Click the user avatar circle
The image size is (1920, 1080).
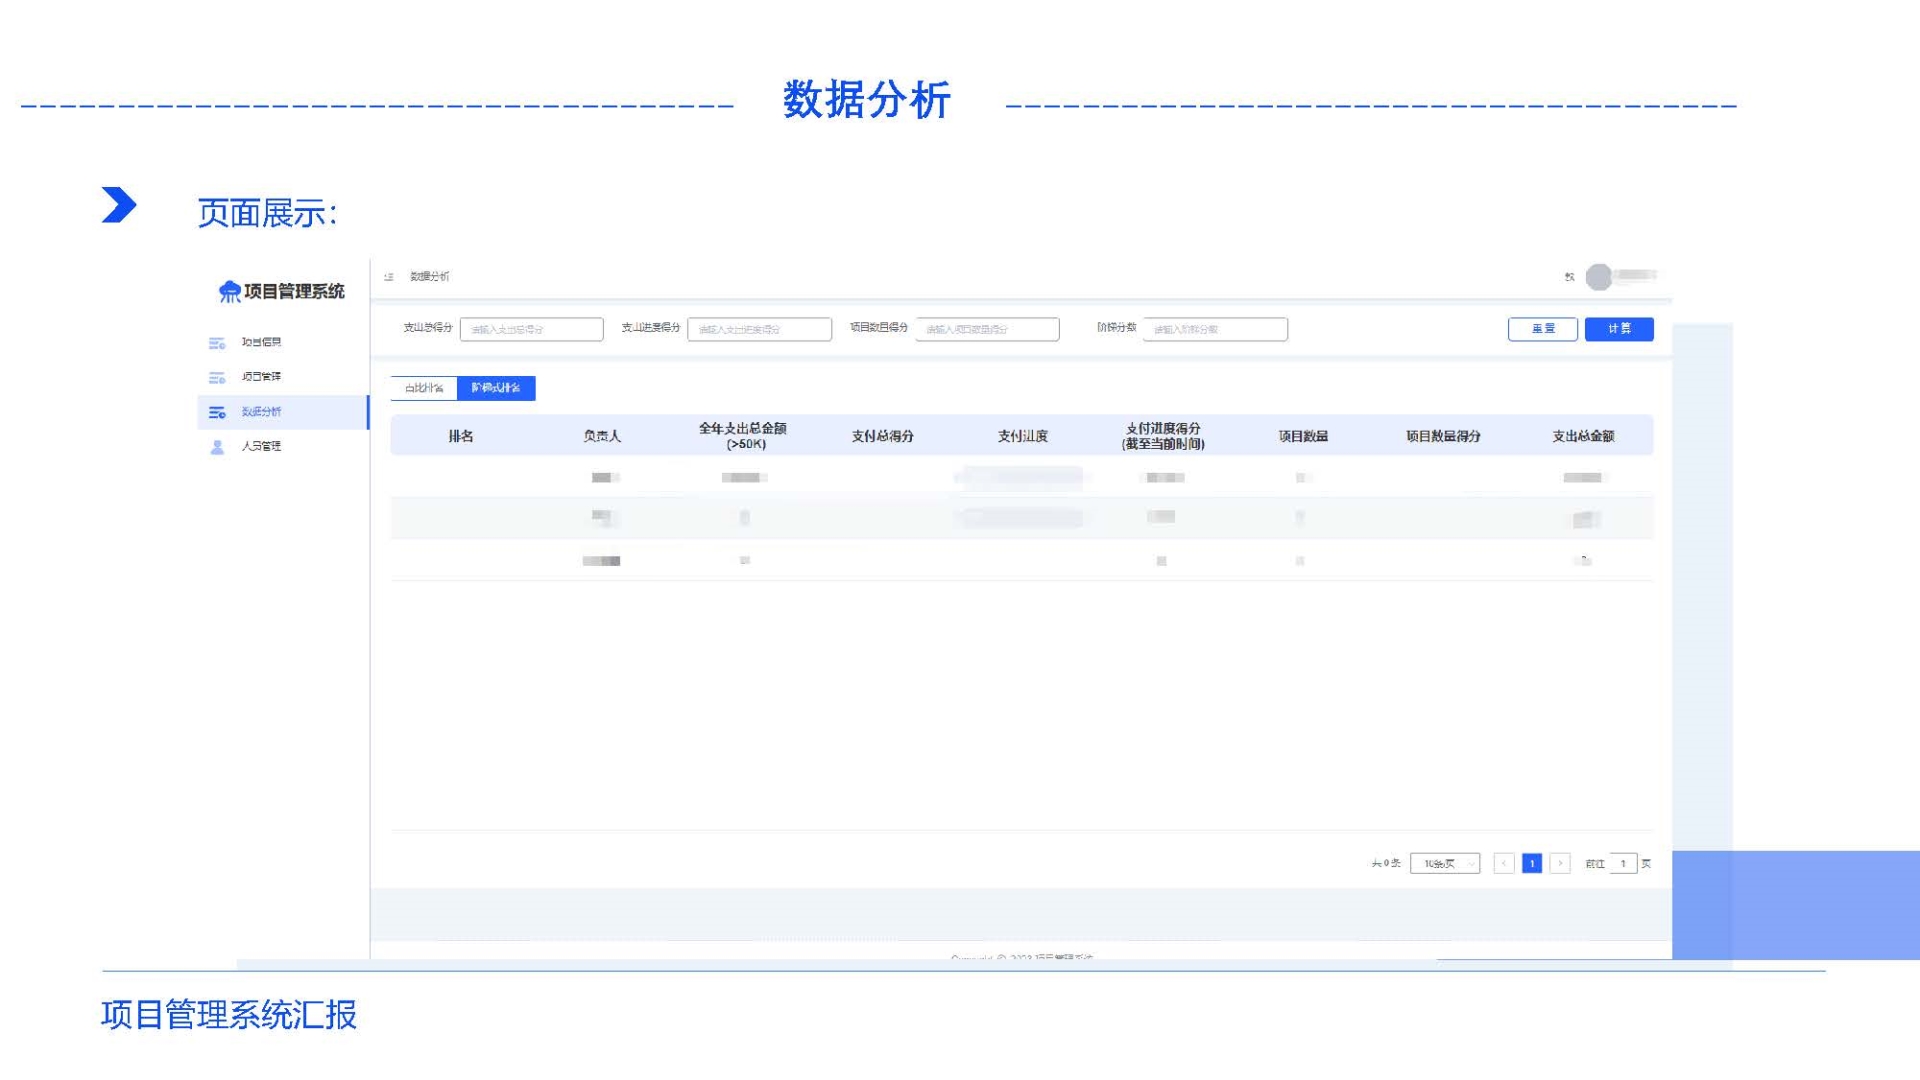pyautogui.click(x=1599, y=277)
